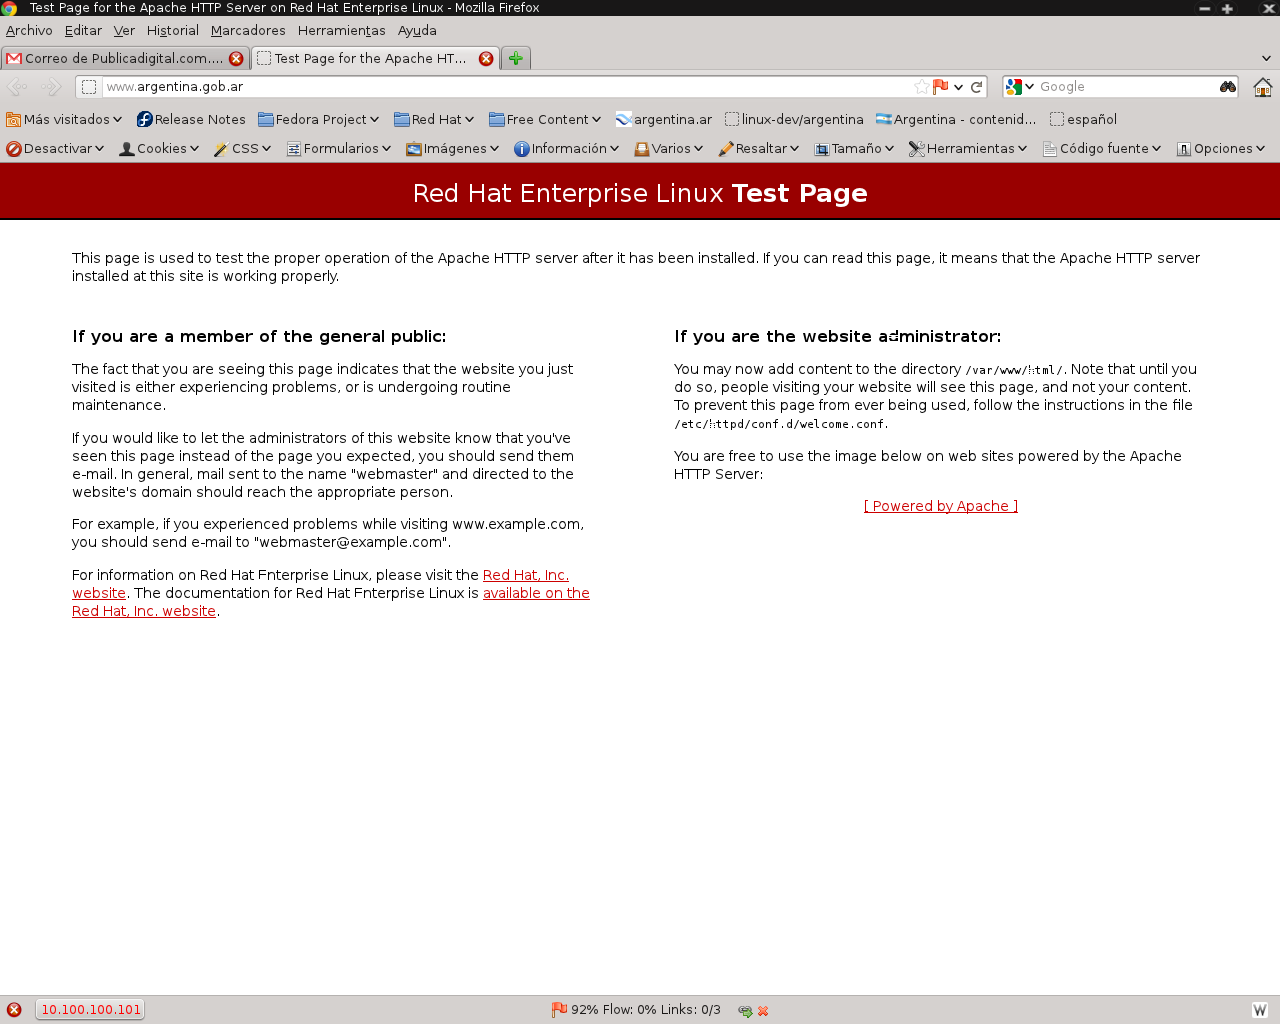This screenshot has width=1280, height=1024.
Task: Open Resaltar developer menu
Action: point(758,148)
